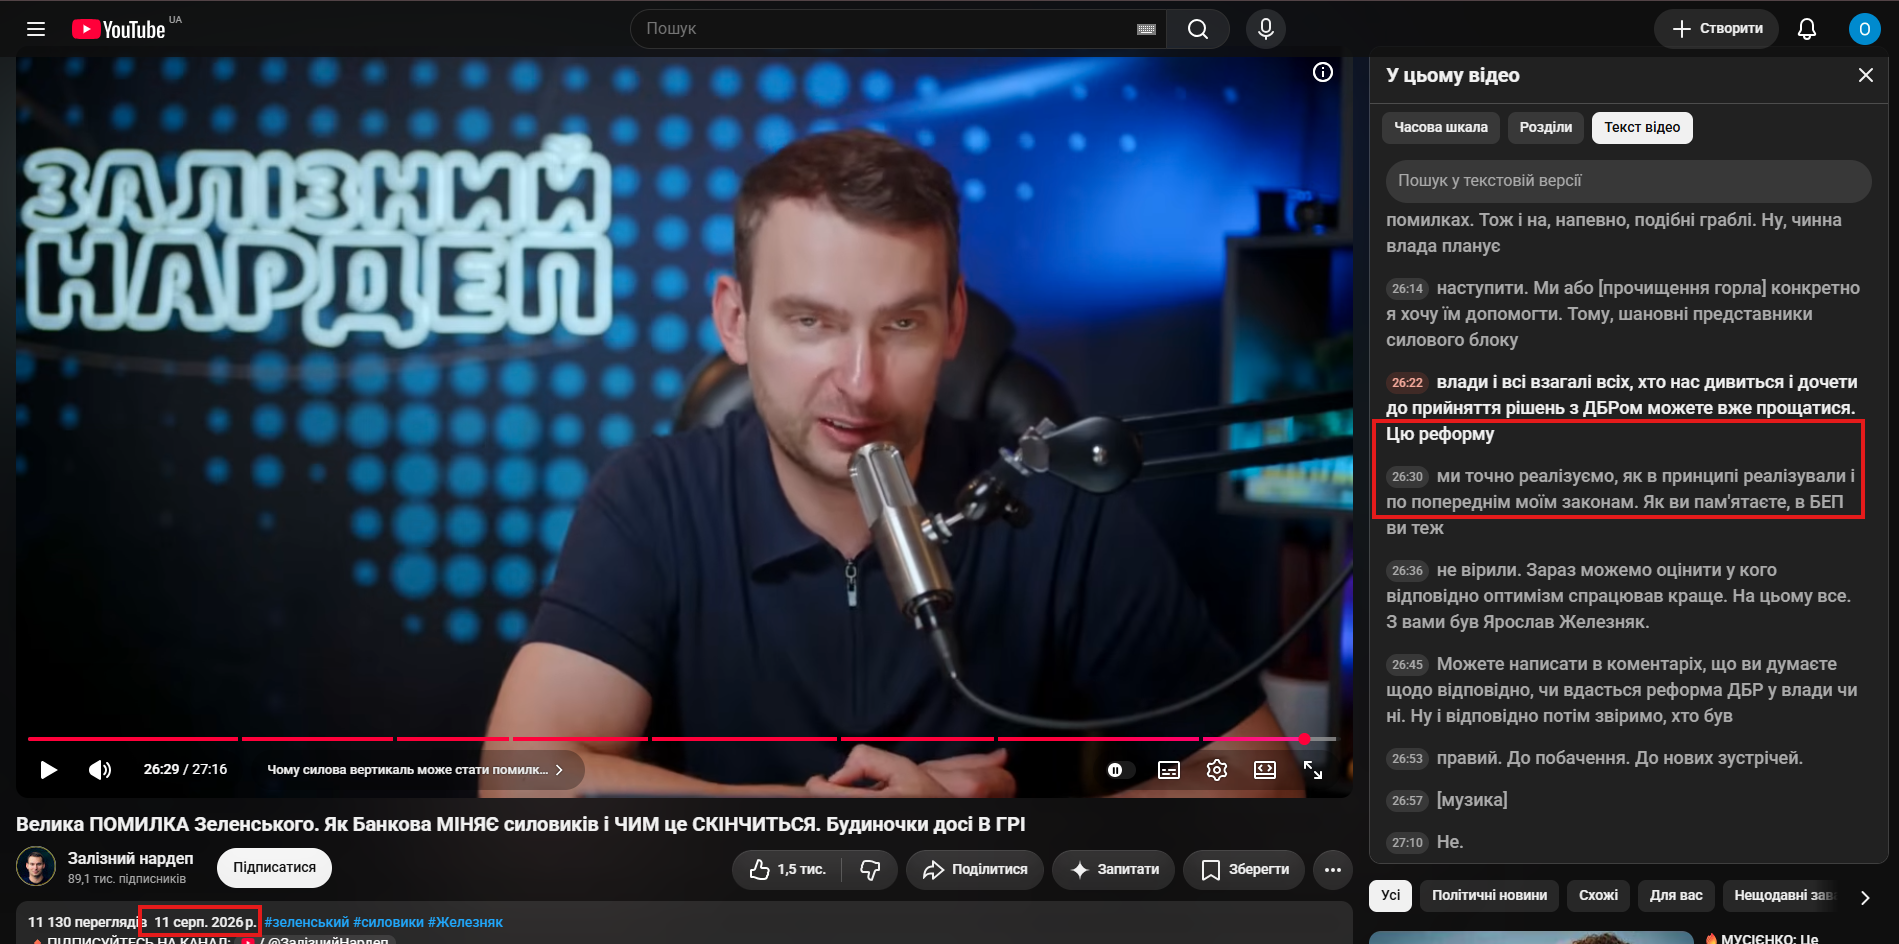Open the #силовики hashtag link
The width and height of the screenshot is (1899, 944).
point(388,922)
